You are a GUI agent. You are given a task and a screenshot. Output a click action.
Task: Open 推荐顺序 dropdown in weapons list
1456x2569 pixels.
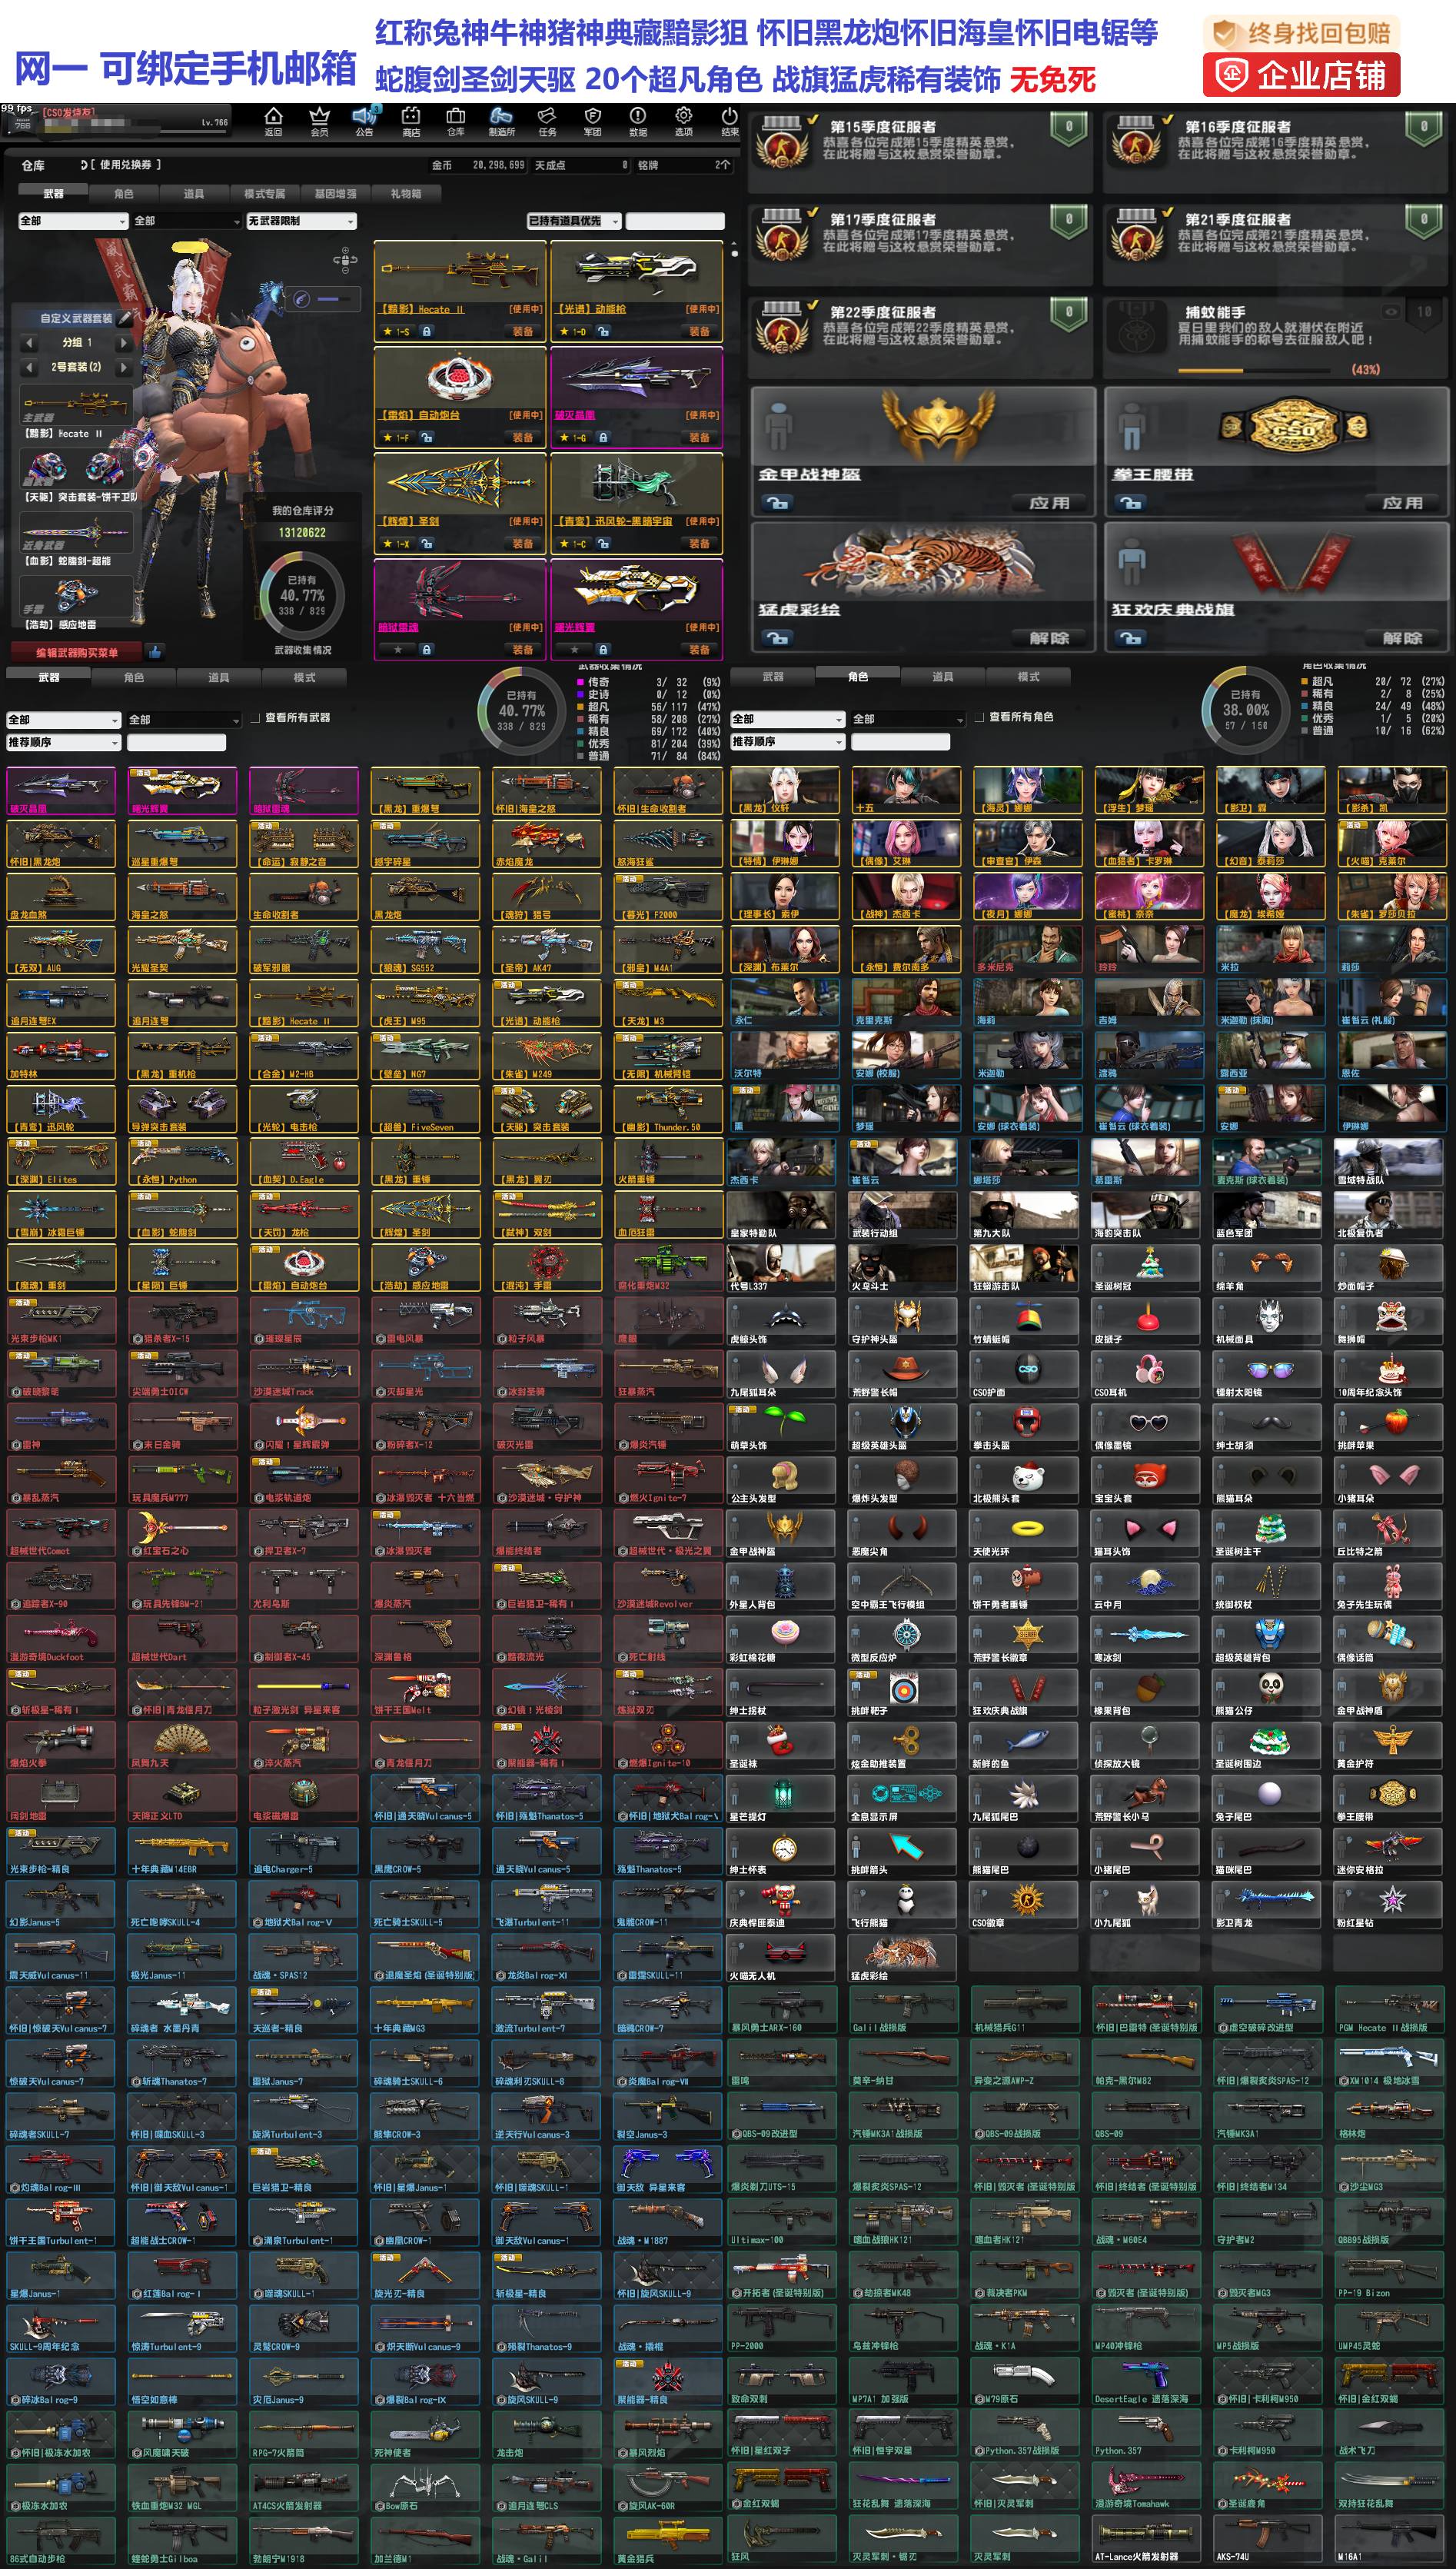point(64,743)
